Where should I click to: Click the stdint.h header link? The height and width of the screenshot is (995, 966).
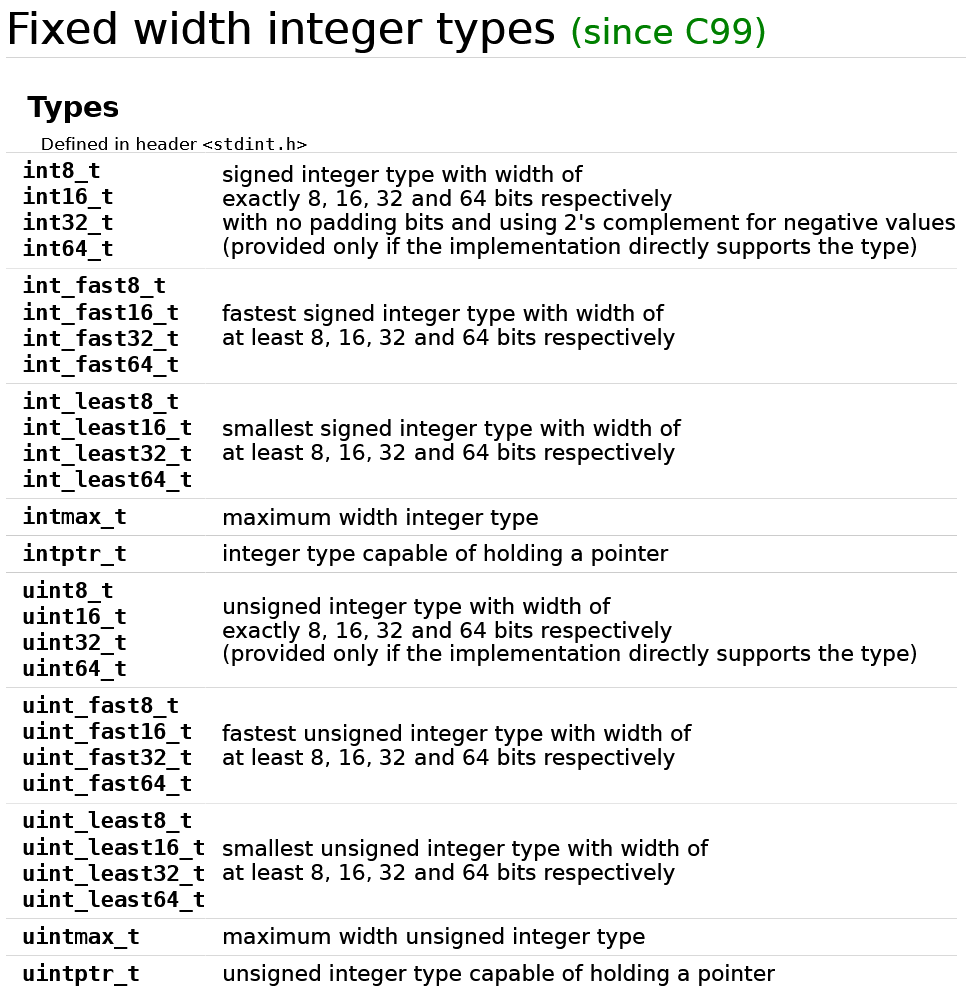point(254,144)
